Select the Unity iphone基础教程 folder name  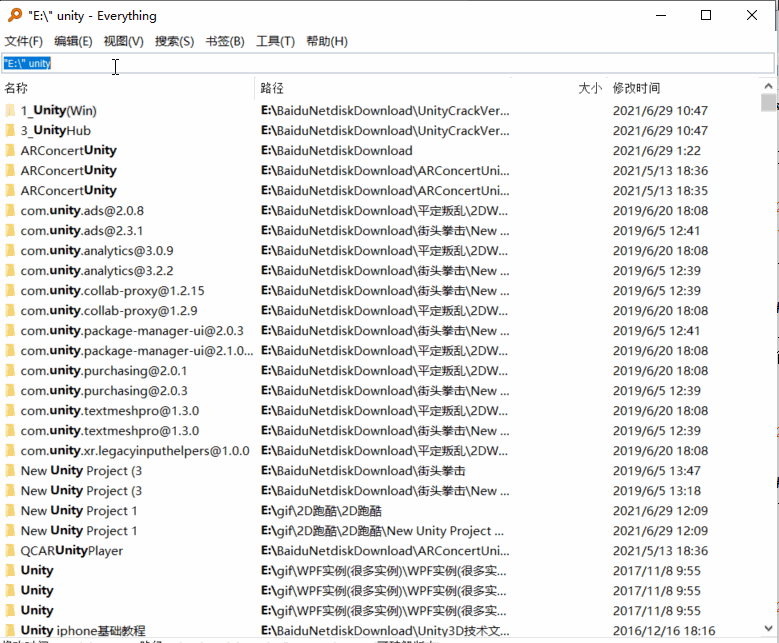tap(83, 631)
